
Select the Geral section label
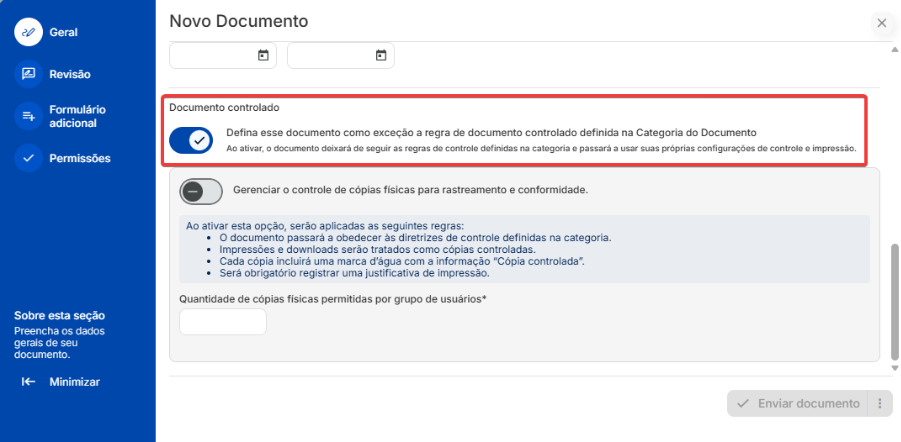pos(63,32)
